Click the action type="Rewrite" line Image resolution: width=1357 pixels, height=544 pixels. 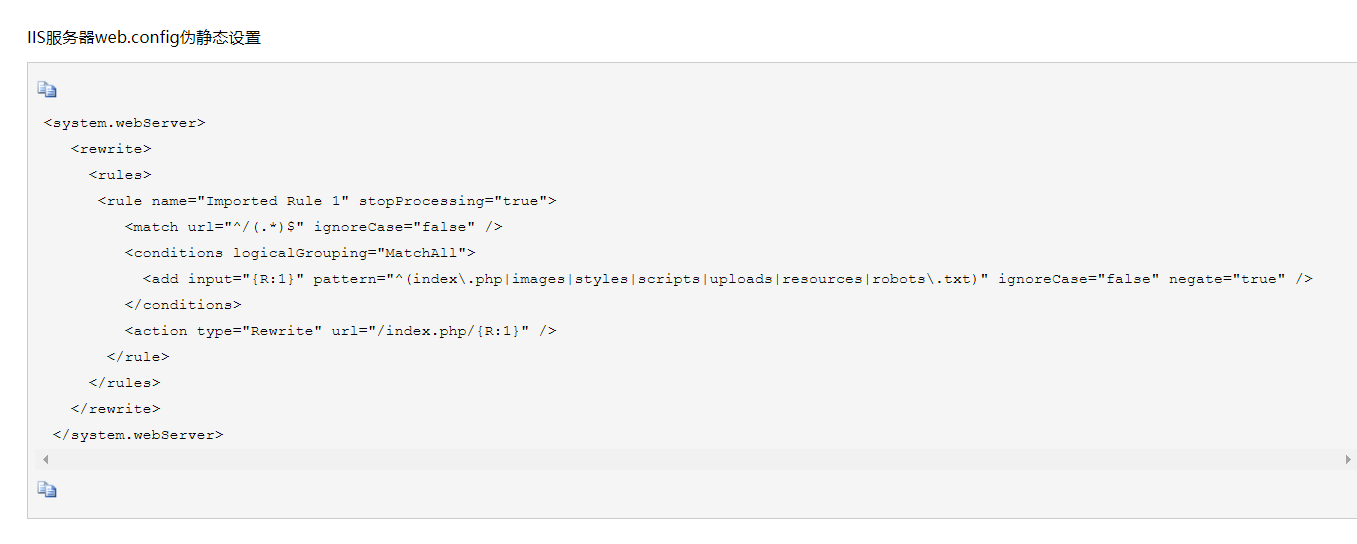tap(340, 331)
